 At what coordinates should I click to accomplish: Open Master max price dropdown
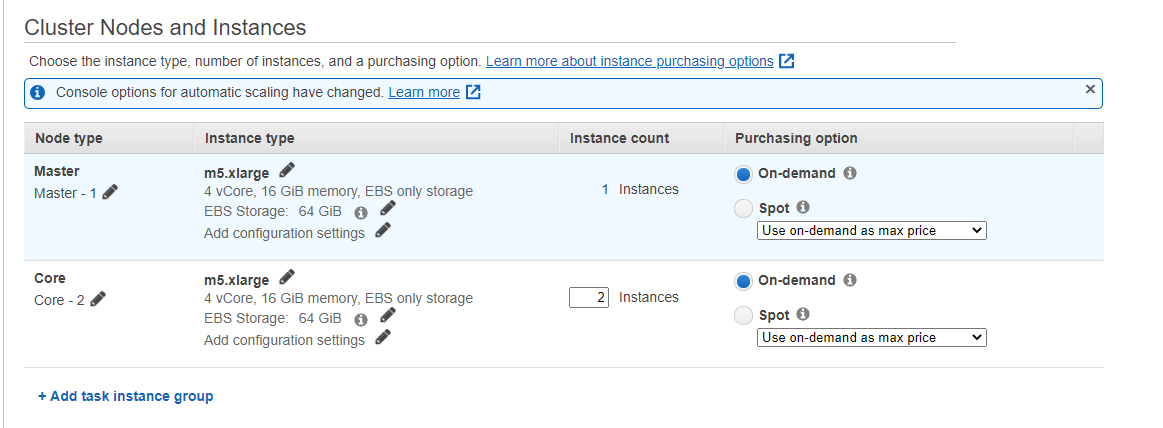coord(871,231)
